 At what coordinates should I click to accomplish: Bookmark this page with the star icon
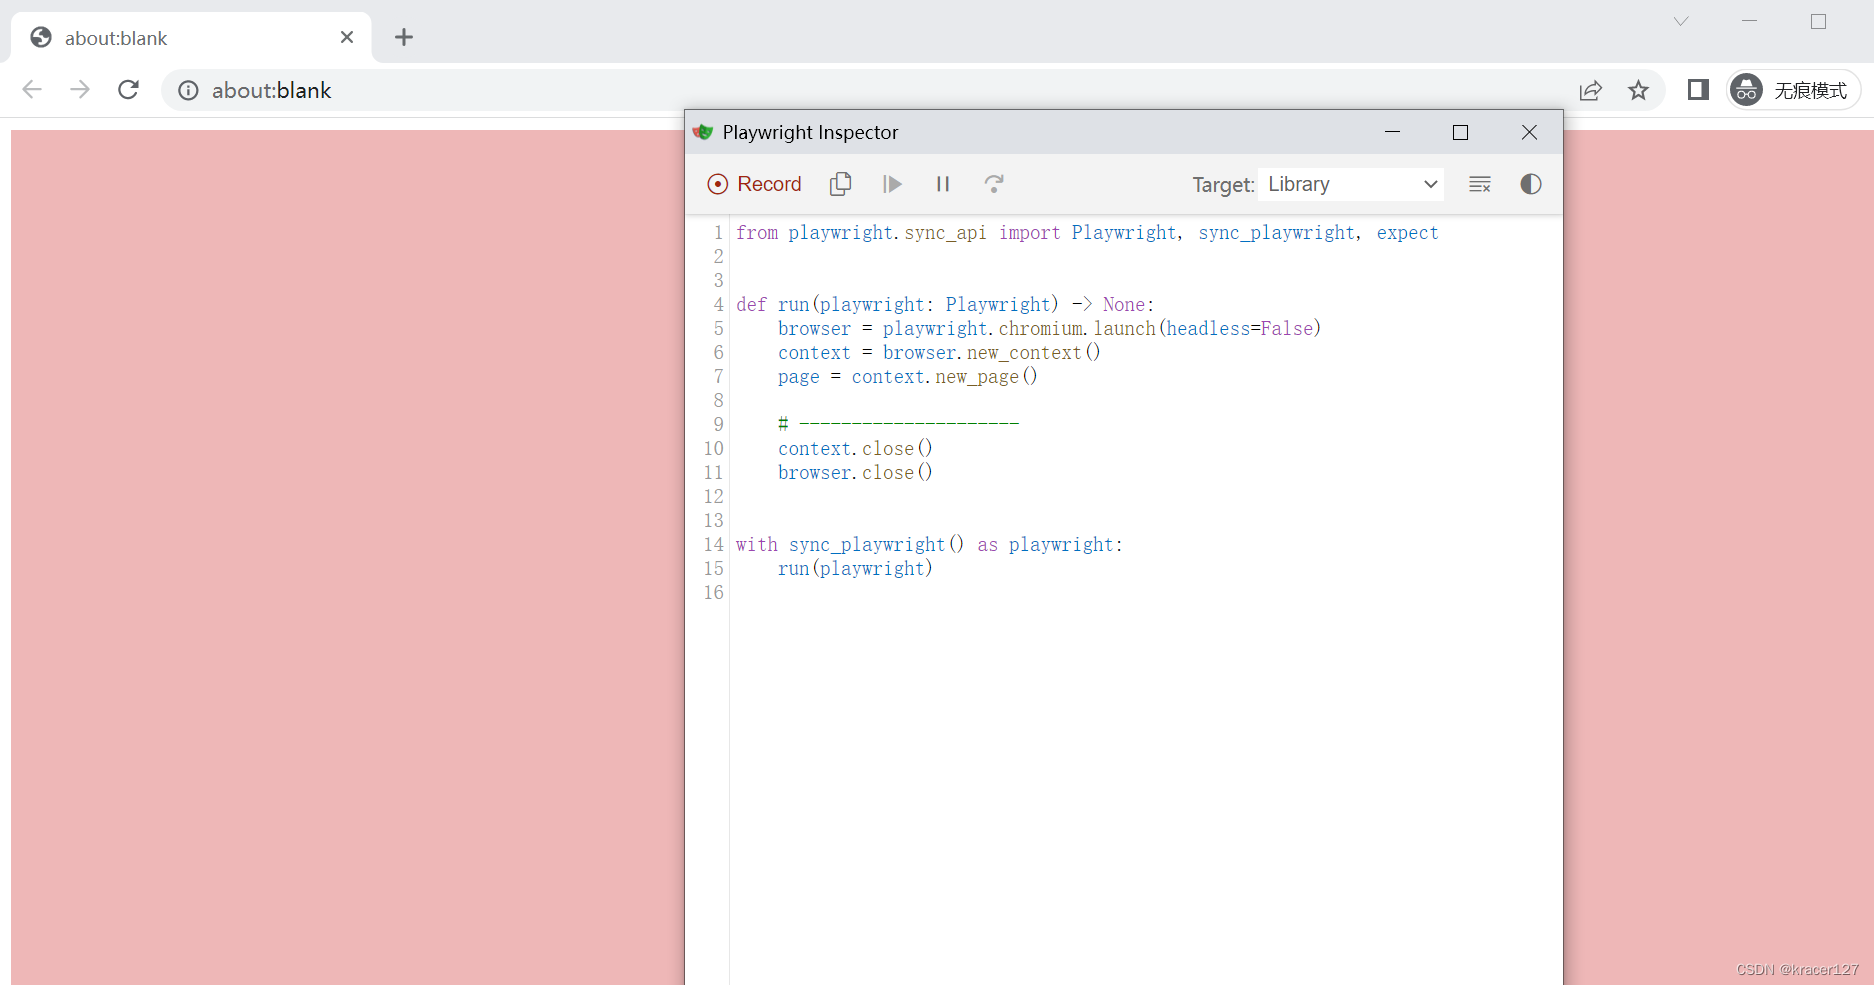point(1638,91)
